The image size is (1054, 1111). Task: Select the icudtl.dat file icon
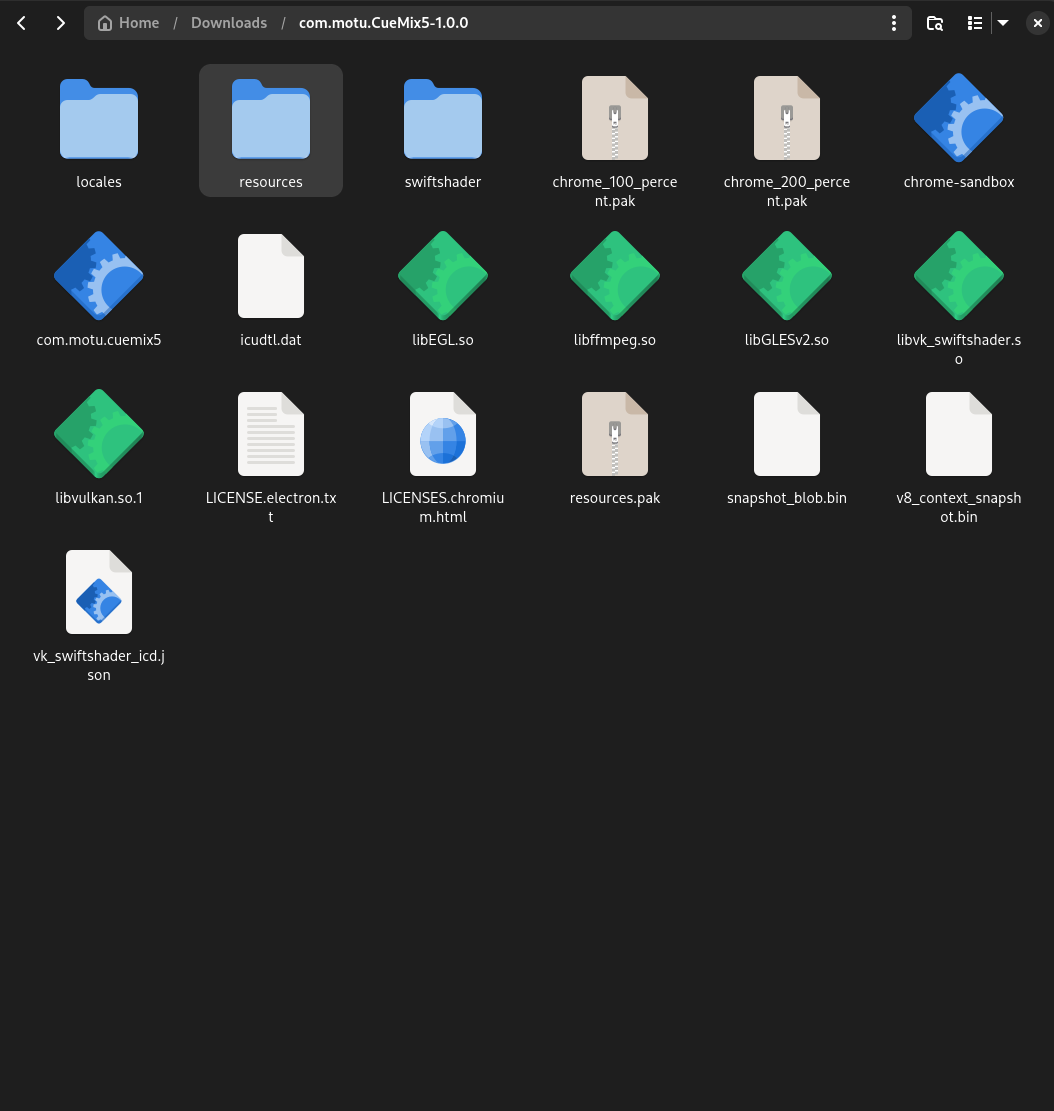coord(271,276)
